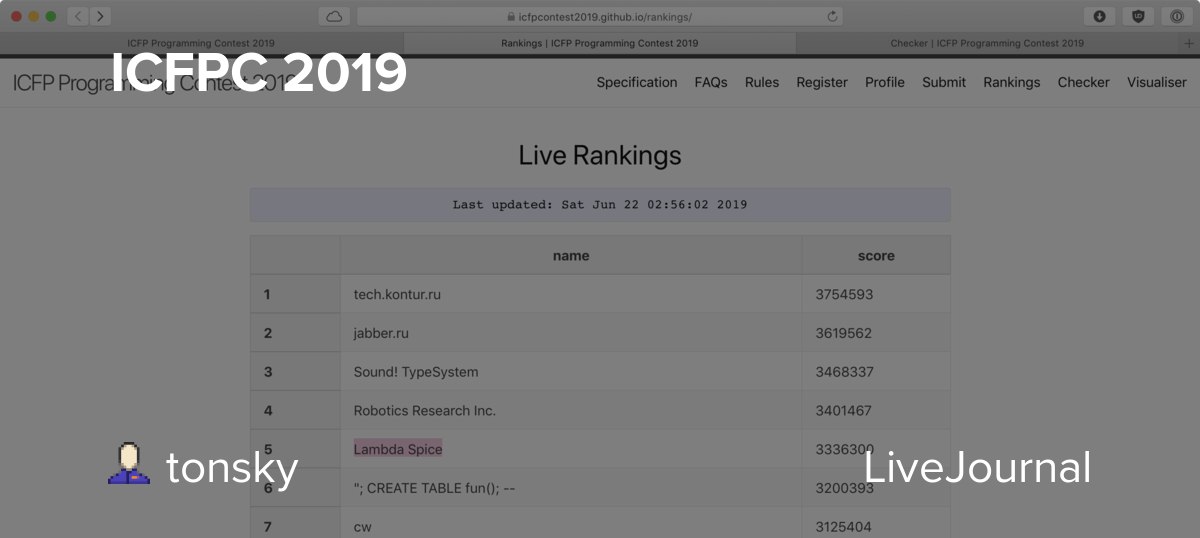Screen dimensions: 1200x538
Task: Click the tonsky author name
Action: click(232, 468)
